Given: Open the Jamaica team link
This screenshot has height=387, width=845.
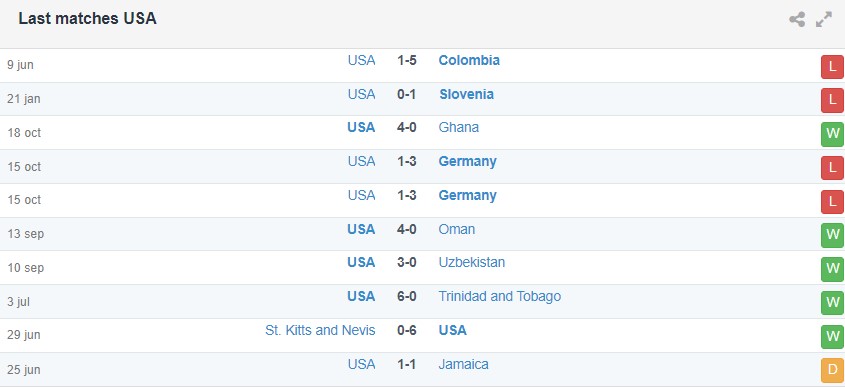Looking at the screenshot, I should pyautogui.click(x=463, y=364).
